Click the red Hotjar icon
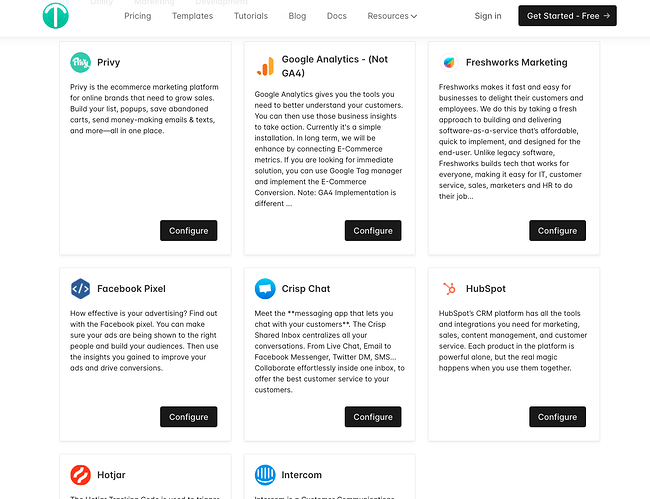650x499 pixels. click(x=80, y=475)
